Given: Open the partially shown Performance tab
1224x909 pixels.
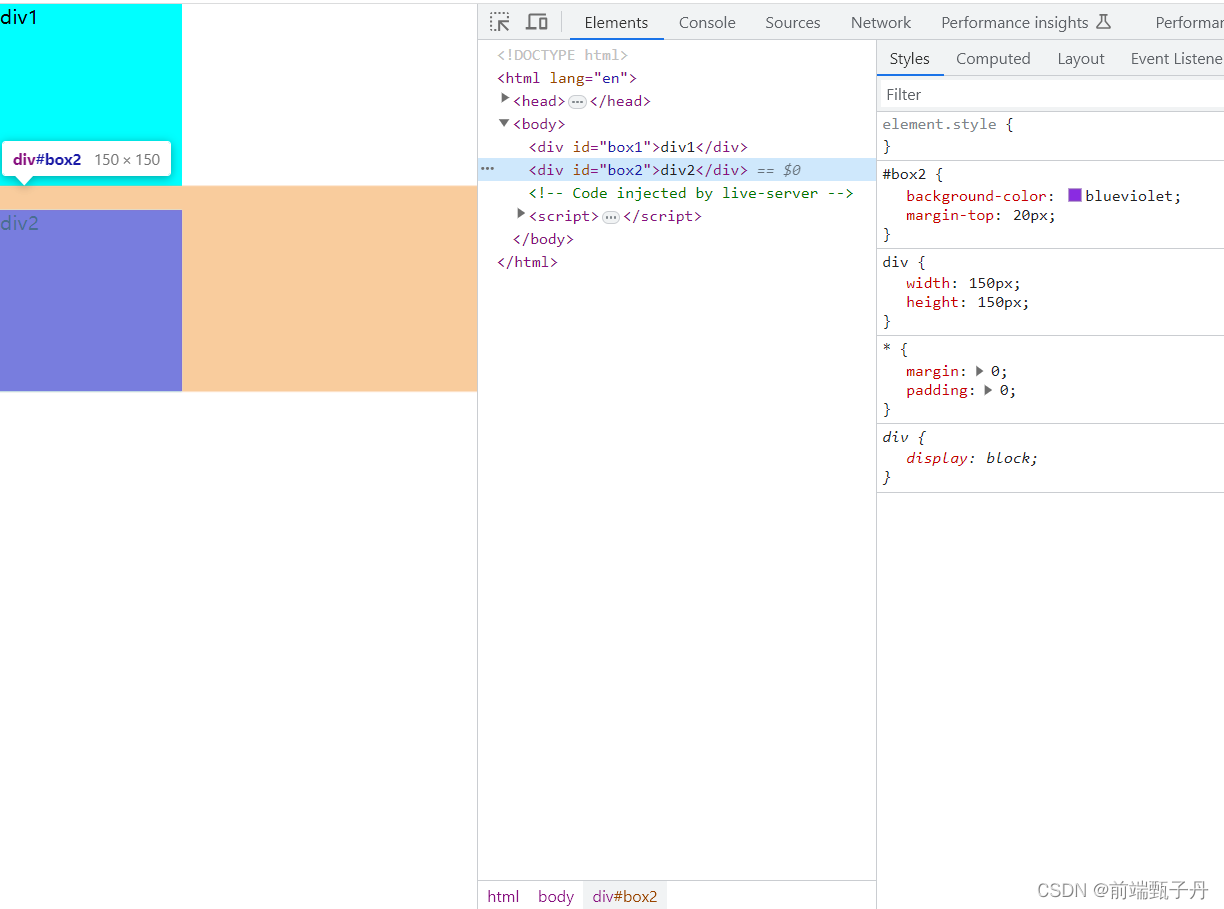Looking at the screenshot, I should (x=1189, y=22).
